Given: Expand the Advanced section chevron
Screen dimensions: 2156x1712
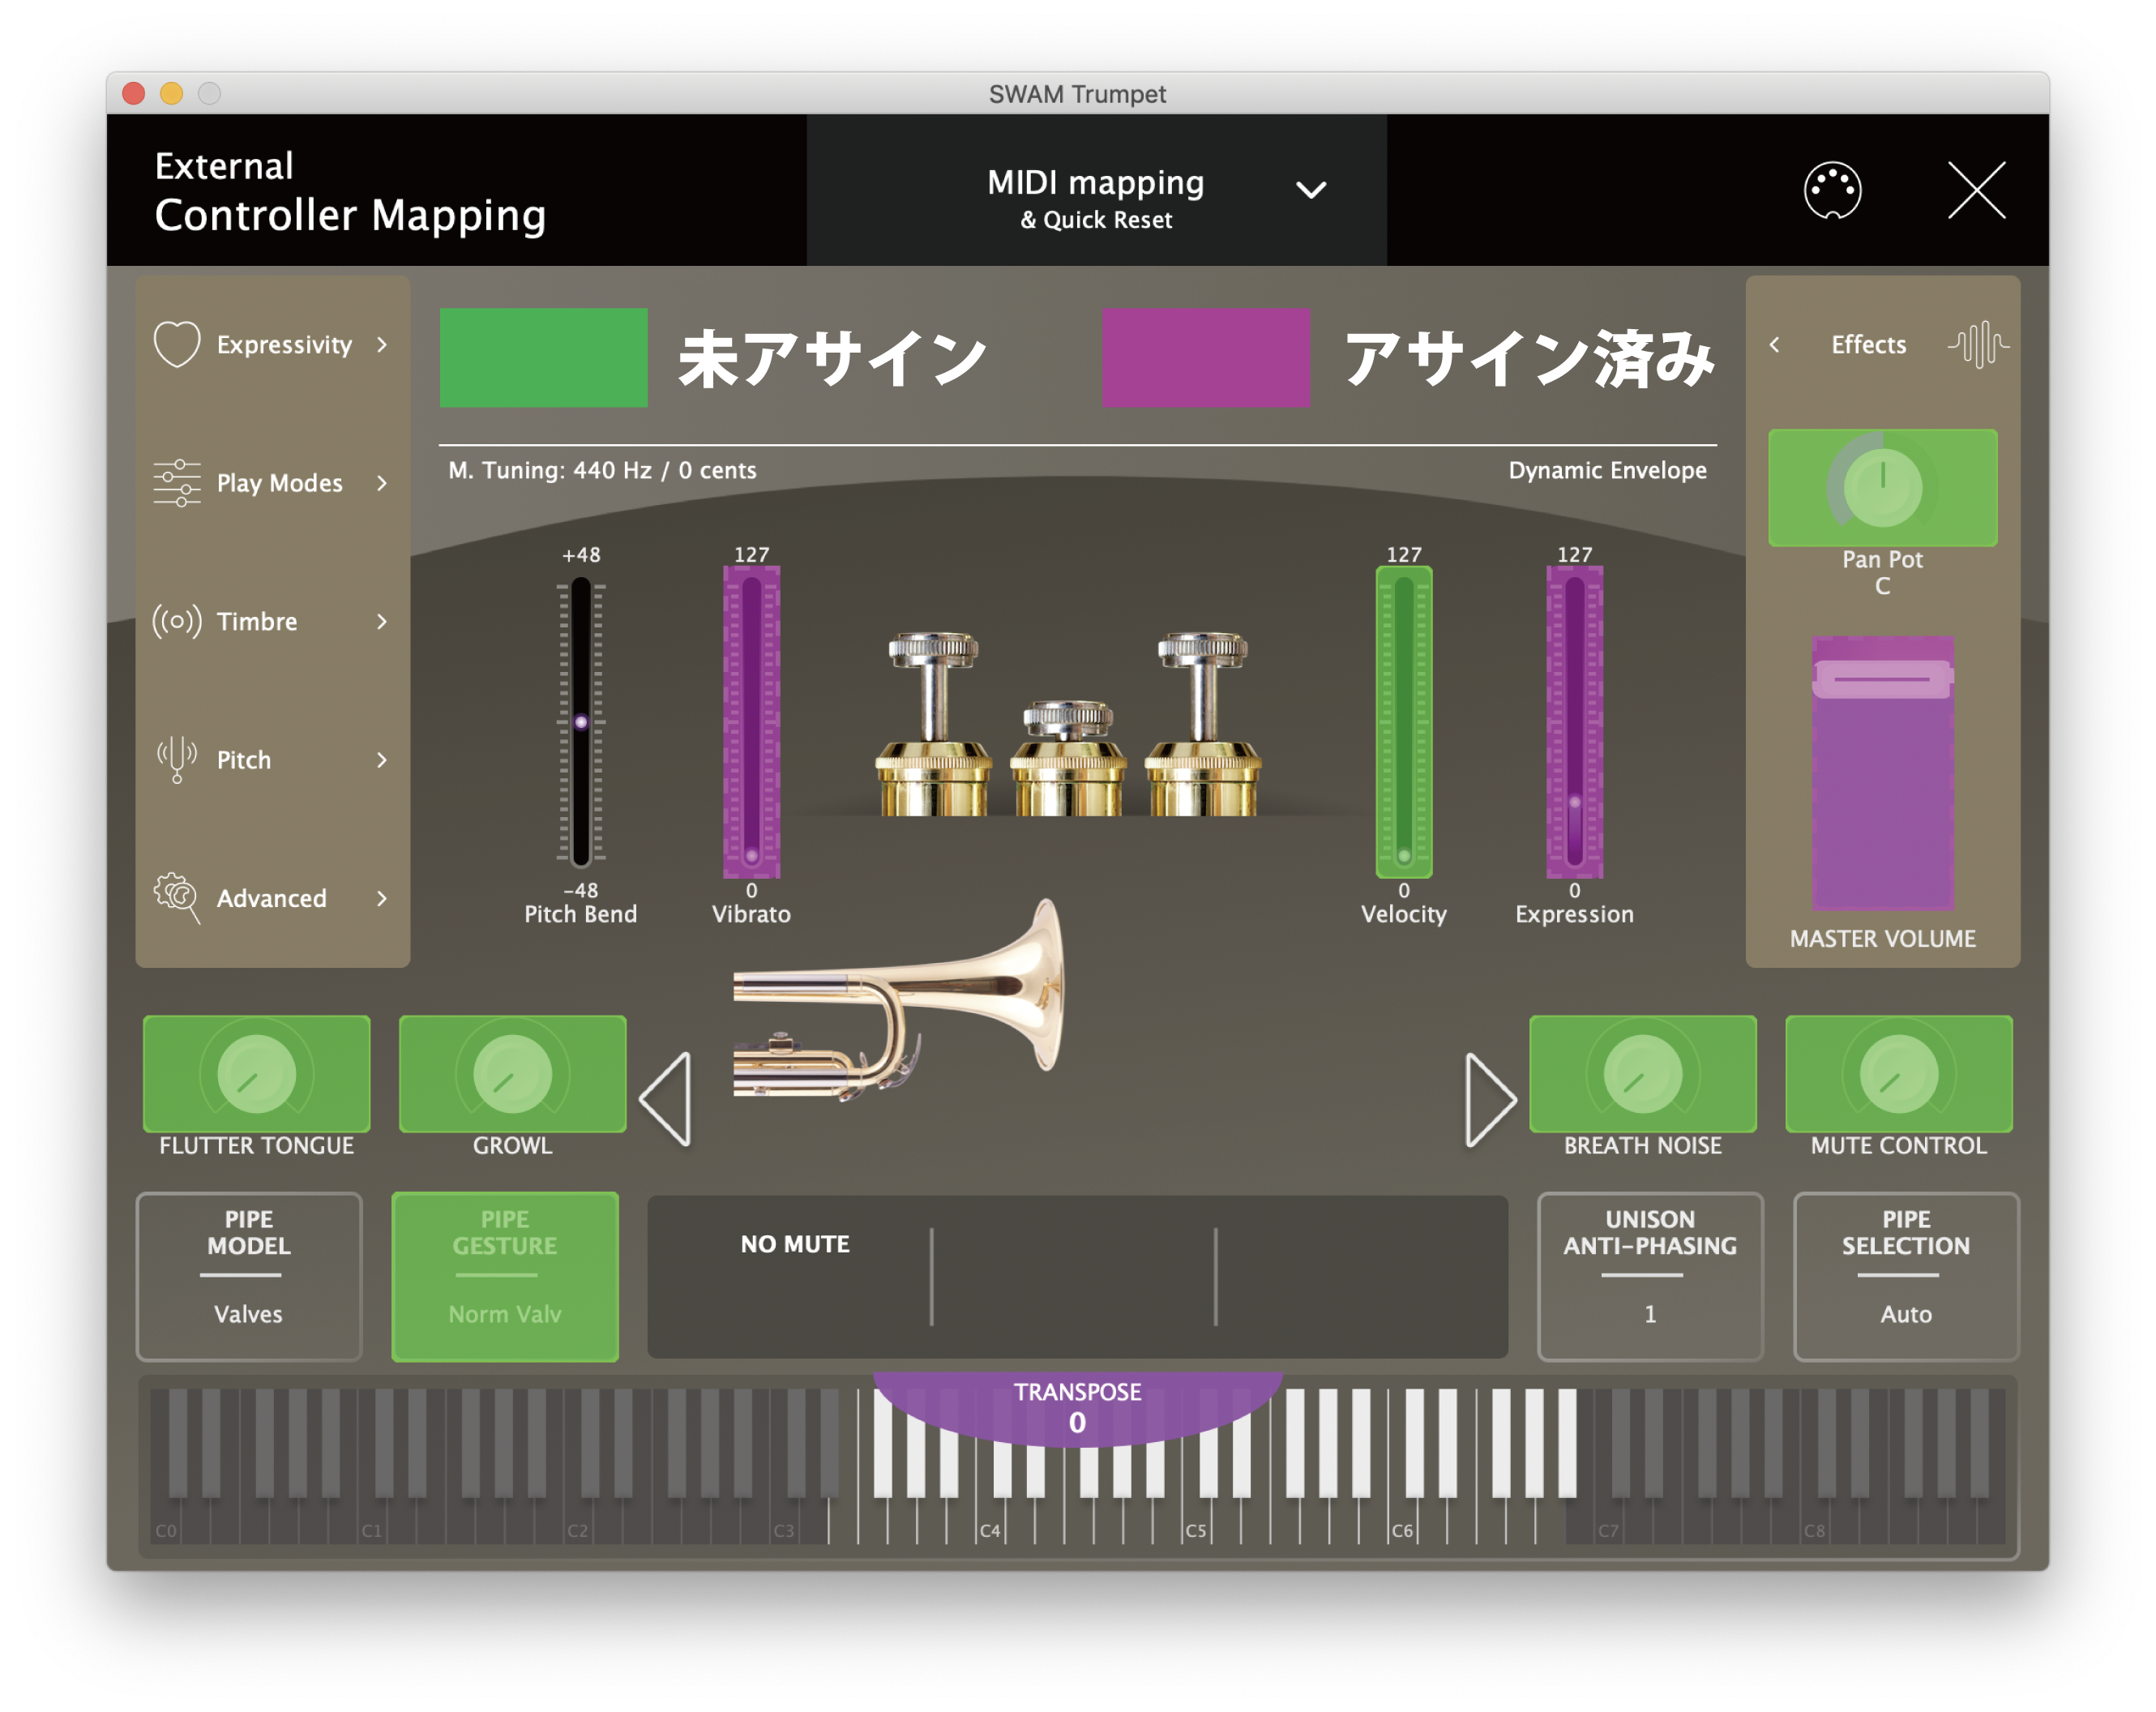Looking at the screenshot, I should (x=382, y=898).
